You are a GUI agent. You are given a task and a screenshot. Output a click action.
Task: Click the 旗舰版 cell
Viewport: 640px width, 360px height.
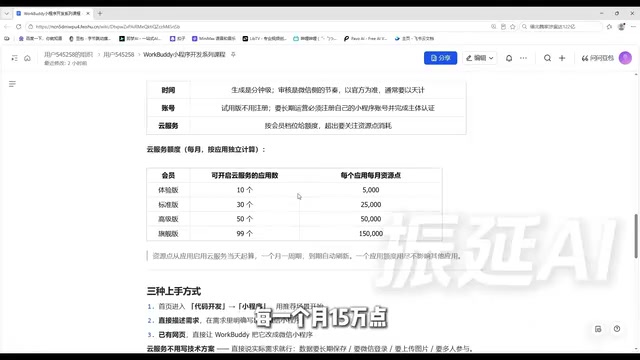168,233
